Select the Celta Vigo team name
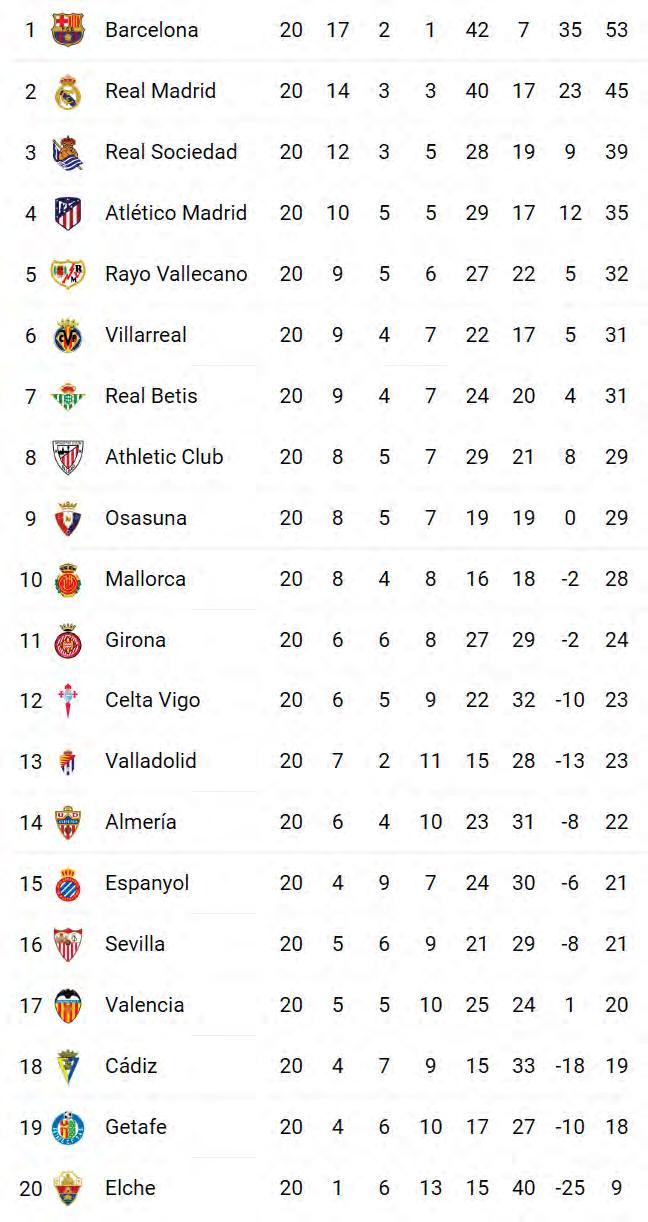The width and height of the screenshot is (648, 1222). [x=152, y=700]
